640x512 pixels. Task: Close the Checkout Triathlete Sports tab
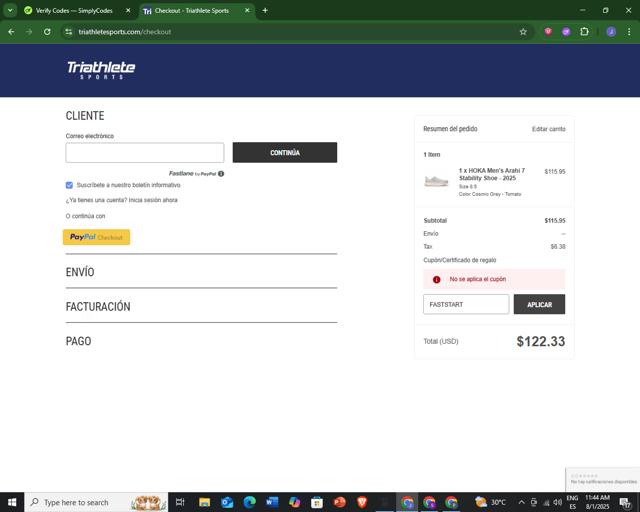coord(247,11)
